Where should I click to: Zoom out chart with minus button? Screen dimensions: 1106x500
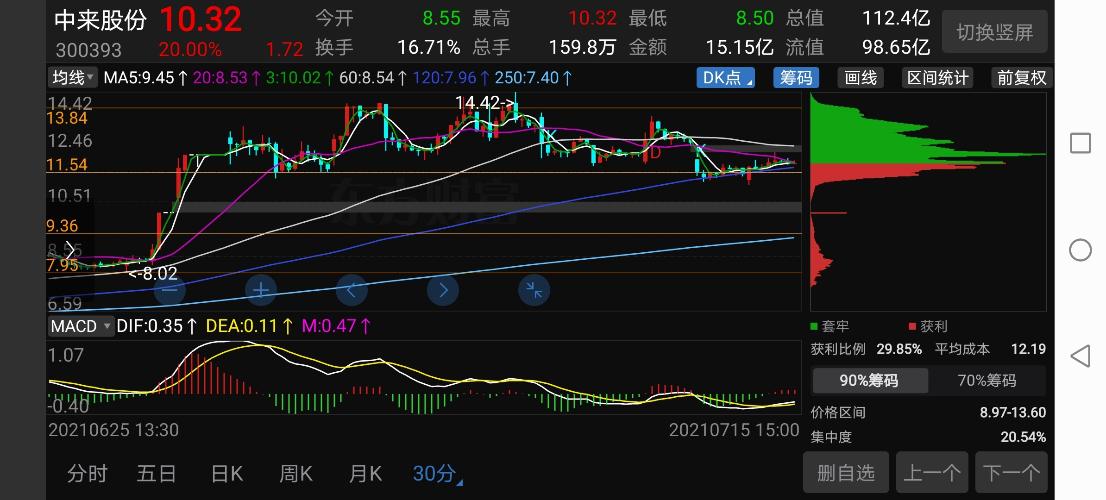pyautogui.click(x=170, y=290)
